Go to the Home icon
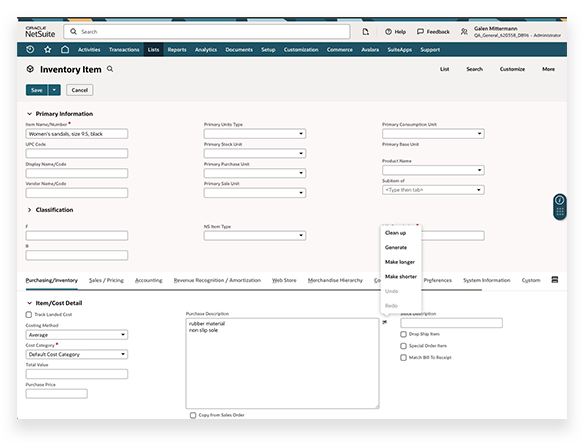586x443 pixels. point(65,49)
